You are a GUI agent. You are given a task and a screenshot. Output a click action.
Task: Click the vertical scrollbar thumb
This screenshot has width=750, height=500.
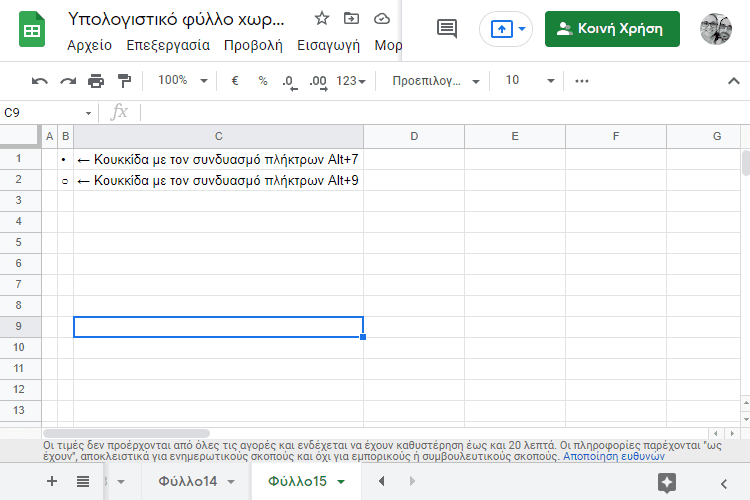coord(746,163)
